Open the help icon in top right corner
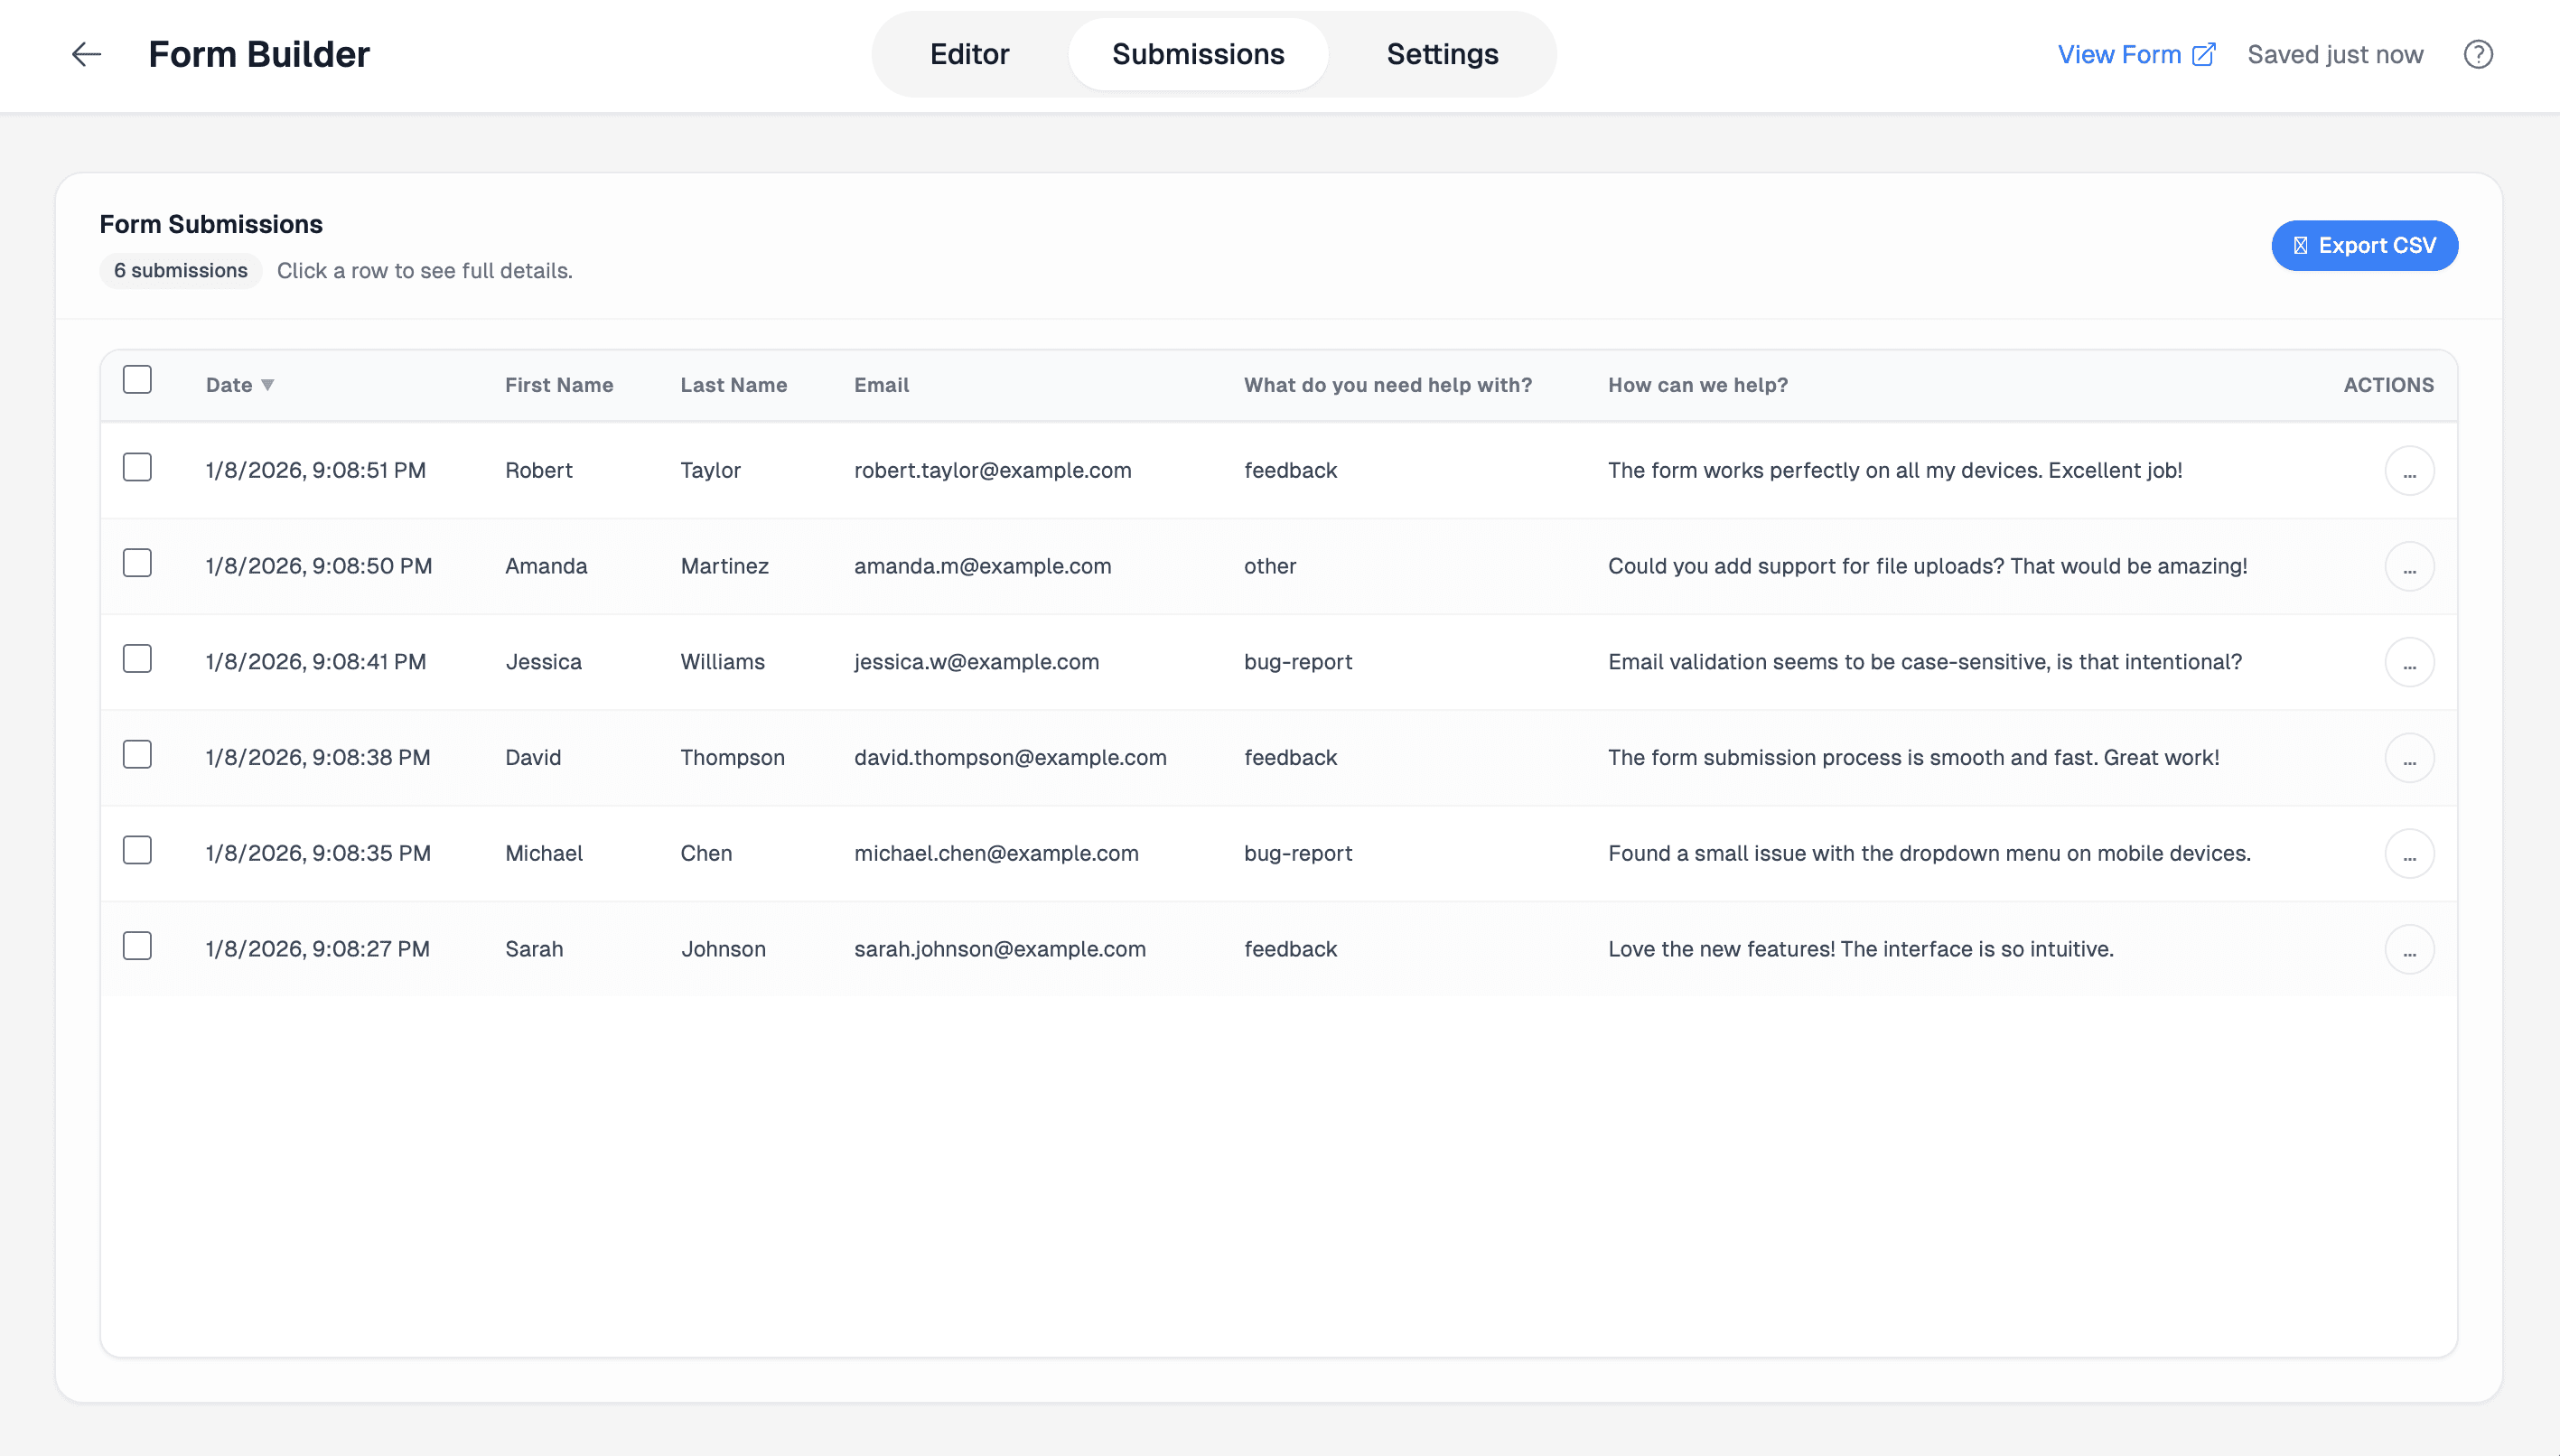This screenshot has width=2560, height=1456. [x=2479, y=54]
